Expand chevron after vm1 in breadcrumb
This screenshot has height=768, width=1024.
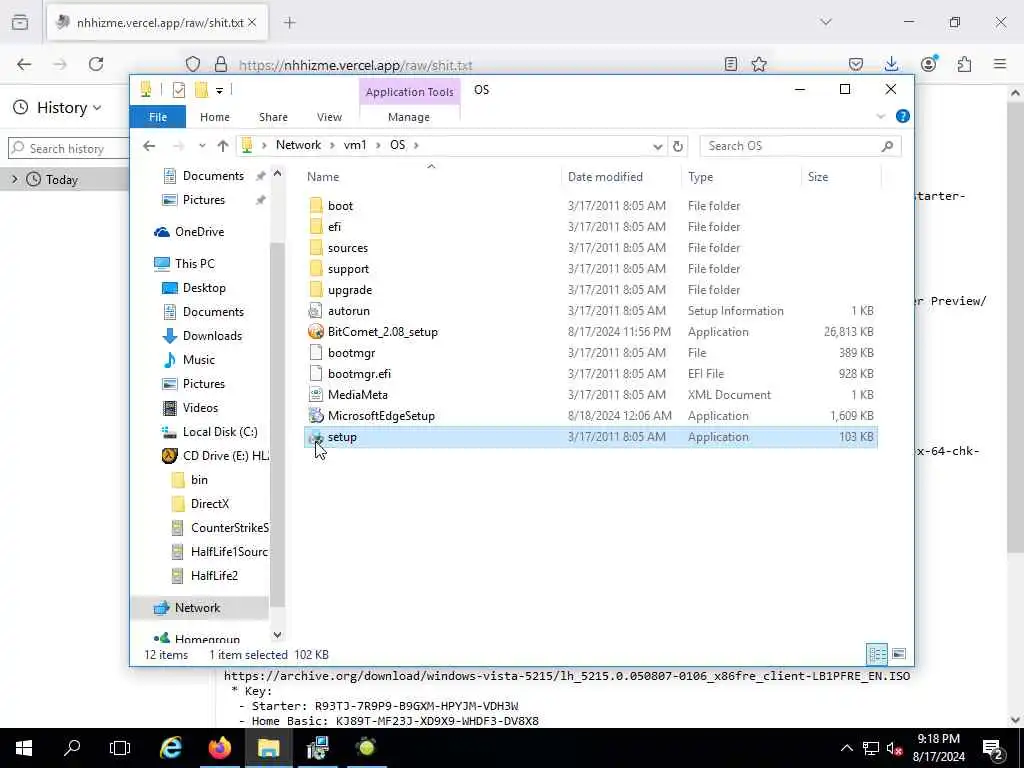click(379, 145)
